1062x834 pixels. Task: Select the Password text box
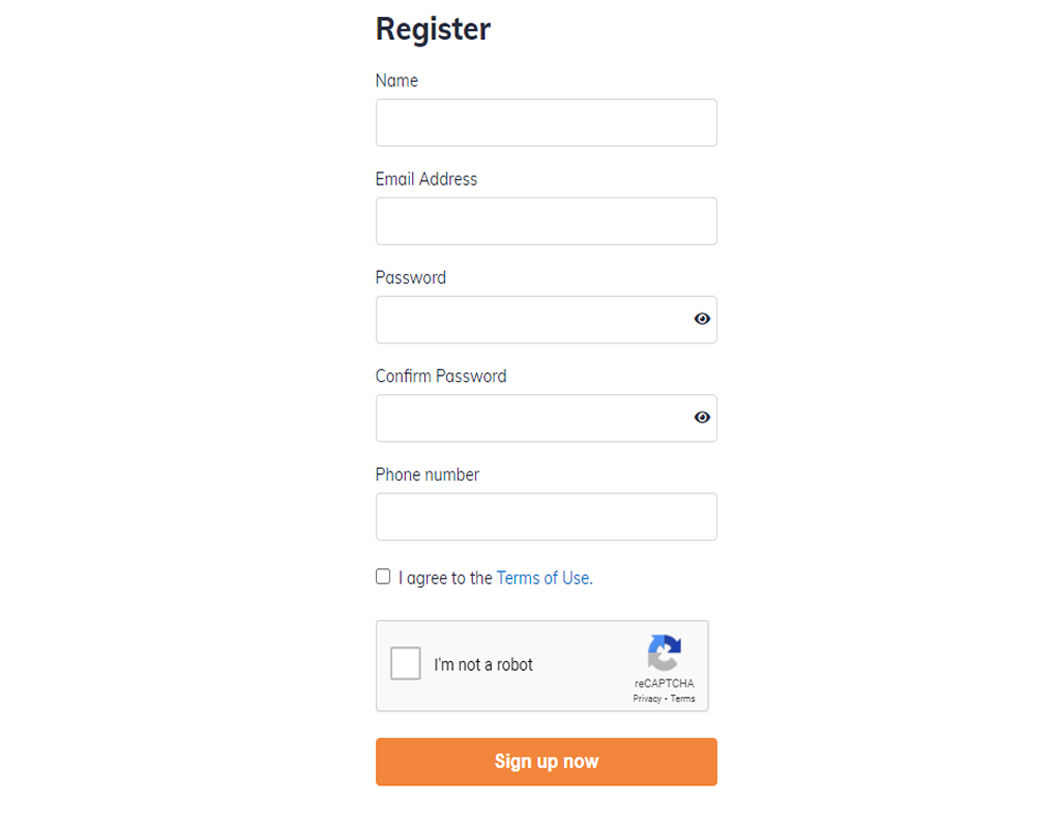(547, 319)
